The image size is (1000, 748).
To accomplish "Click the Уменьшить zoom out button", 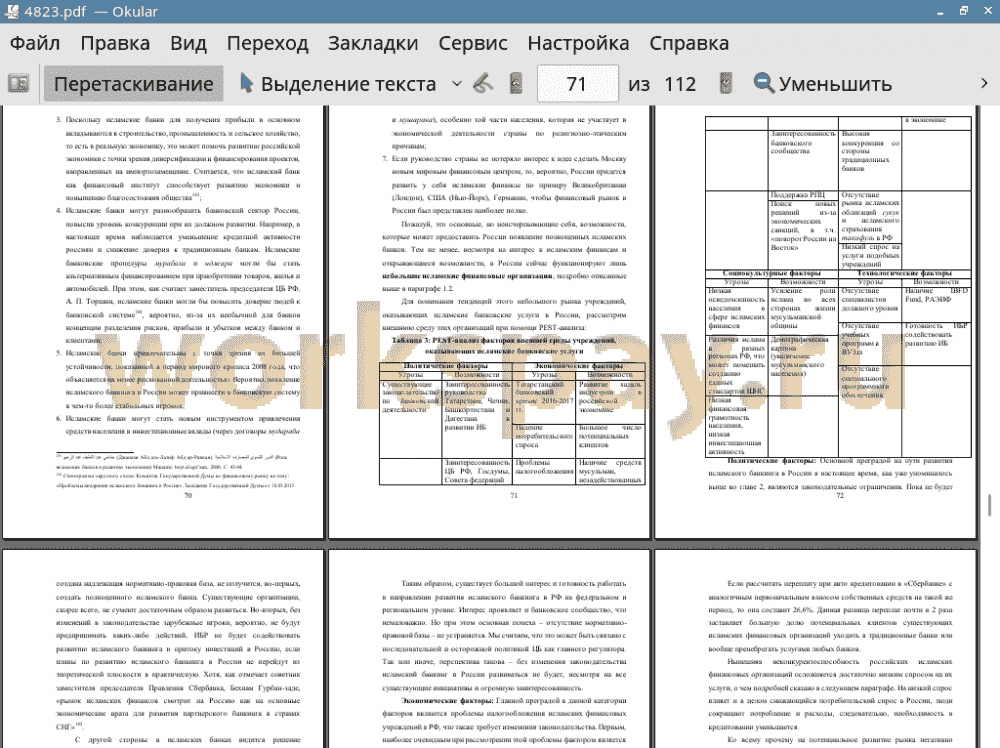I will [x=823, y=84].
